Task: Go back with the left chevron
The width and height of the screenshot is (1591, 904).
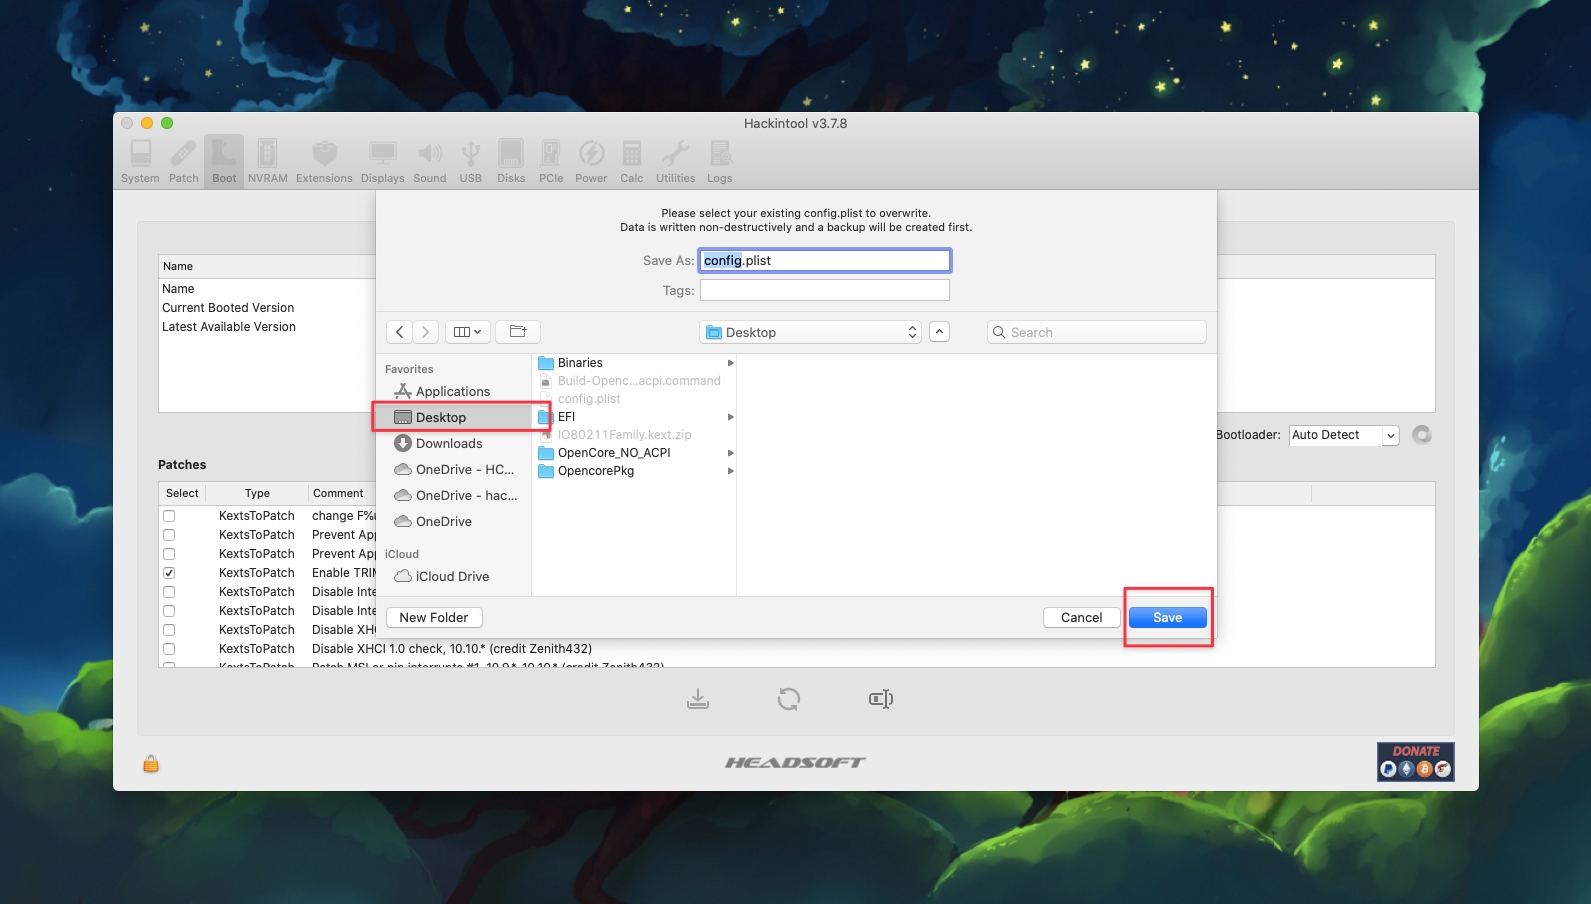Action: coord(399,332)
